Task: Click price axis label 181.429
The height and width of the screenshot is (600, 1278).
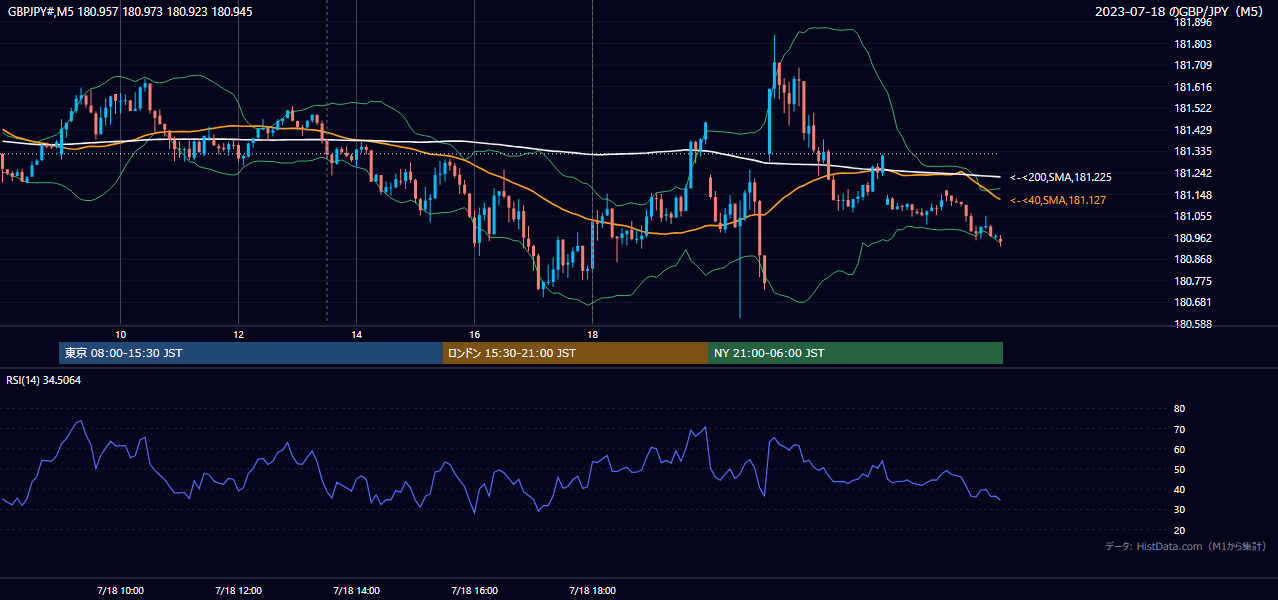Action: coord(1193,130)
